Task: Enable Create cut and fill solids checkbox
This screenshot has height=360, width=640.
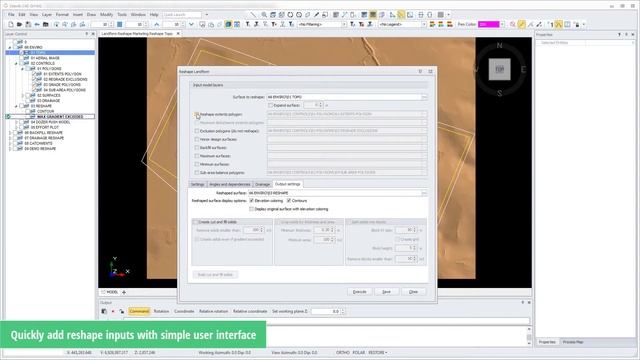Action: click(195, 222)
